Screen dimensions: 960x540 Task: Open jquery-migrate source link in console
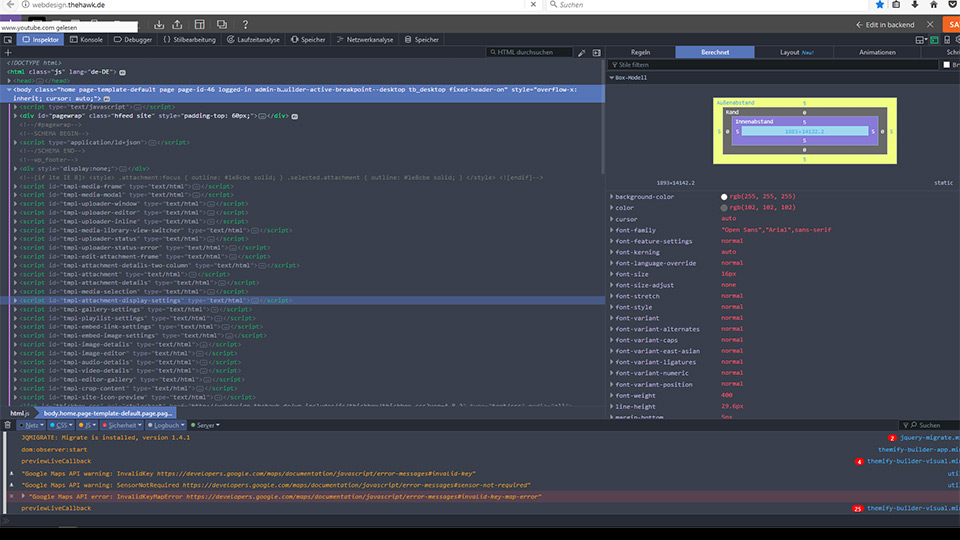tap(929, 438)
